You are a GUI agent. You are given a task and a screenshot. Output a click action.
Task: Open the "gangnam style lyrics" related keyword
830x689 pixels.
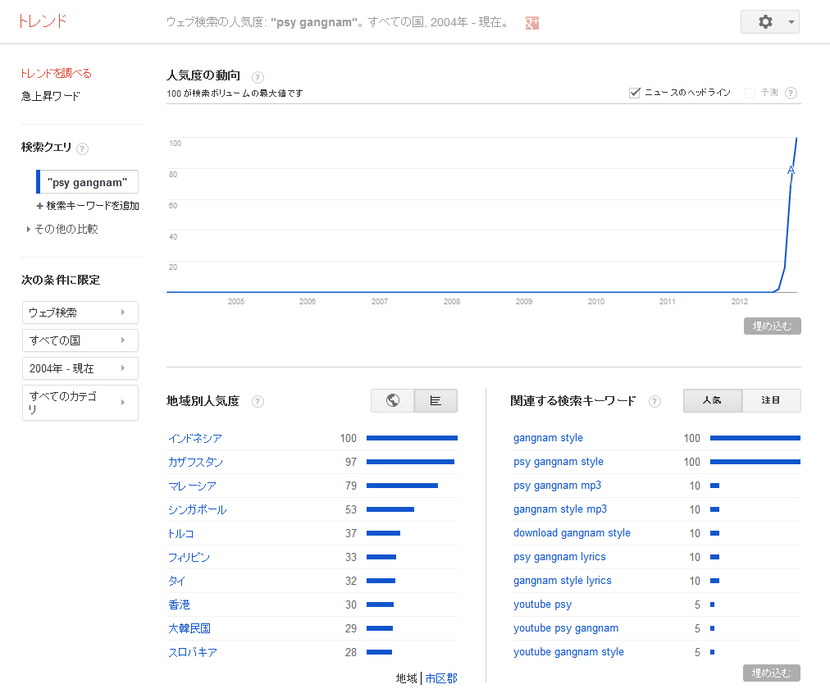point(562,581)
